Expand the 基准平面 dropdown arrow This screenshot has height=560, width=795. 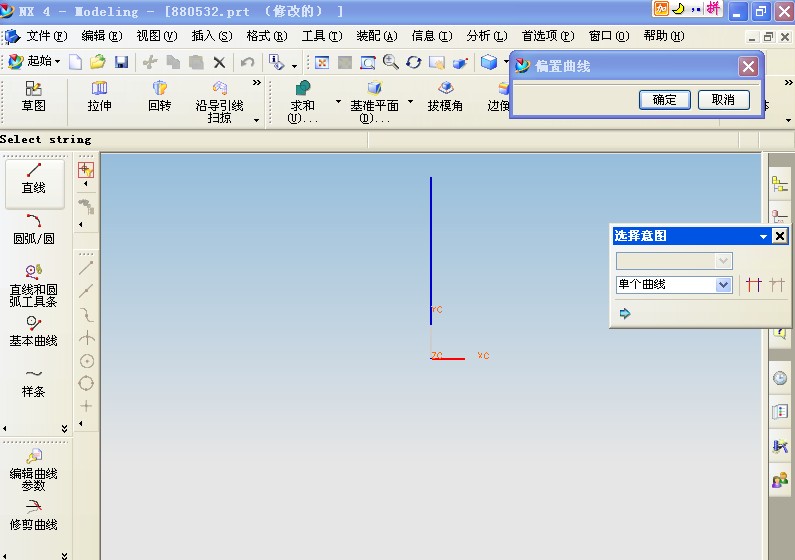410,102
